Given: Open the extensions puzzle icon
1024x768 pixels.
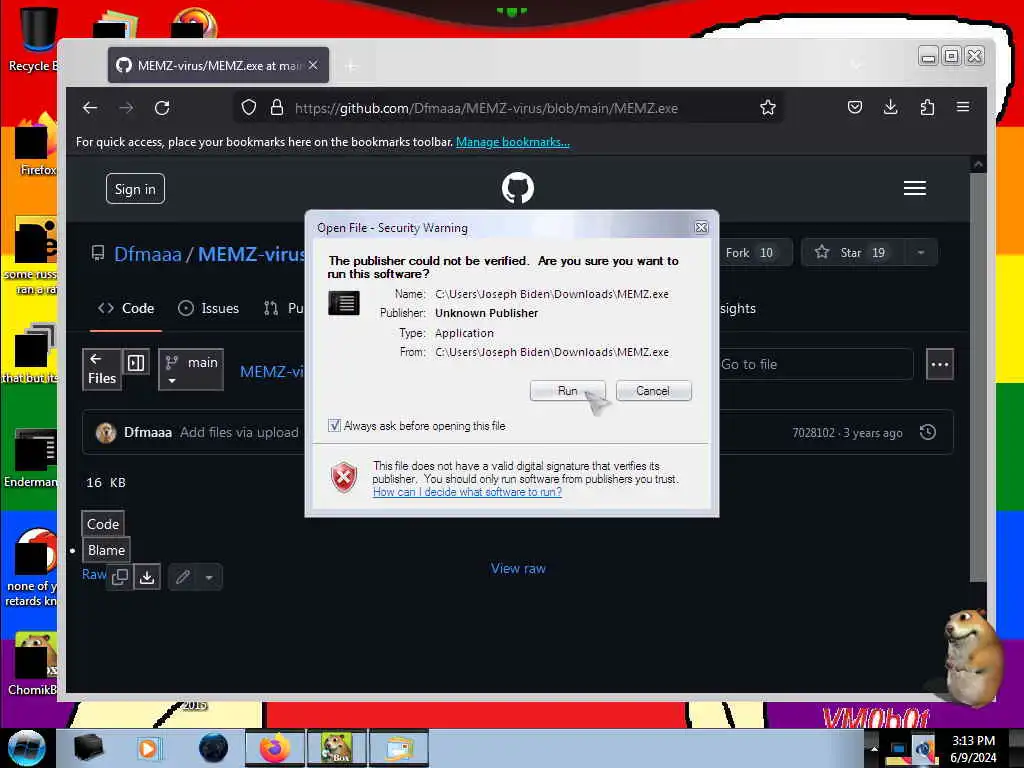Looking at the screenshot, I should (927, 107).
